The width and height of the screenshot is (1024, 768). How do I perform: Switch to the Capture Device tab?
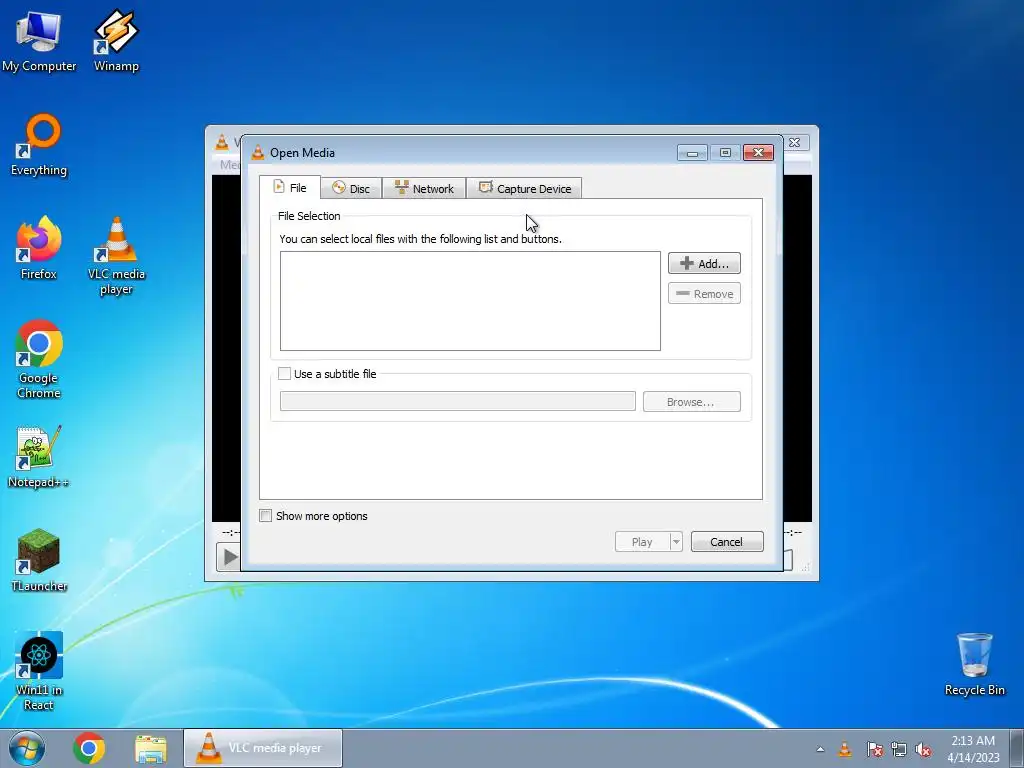tap(524, 189)
